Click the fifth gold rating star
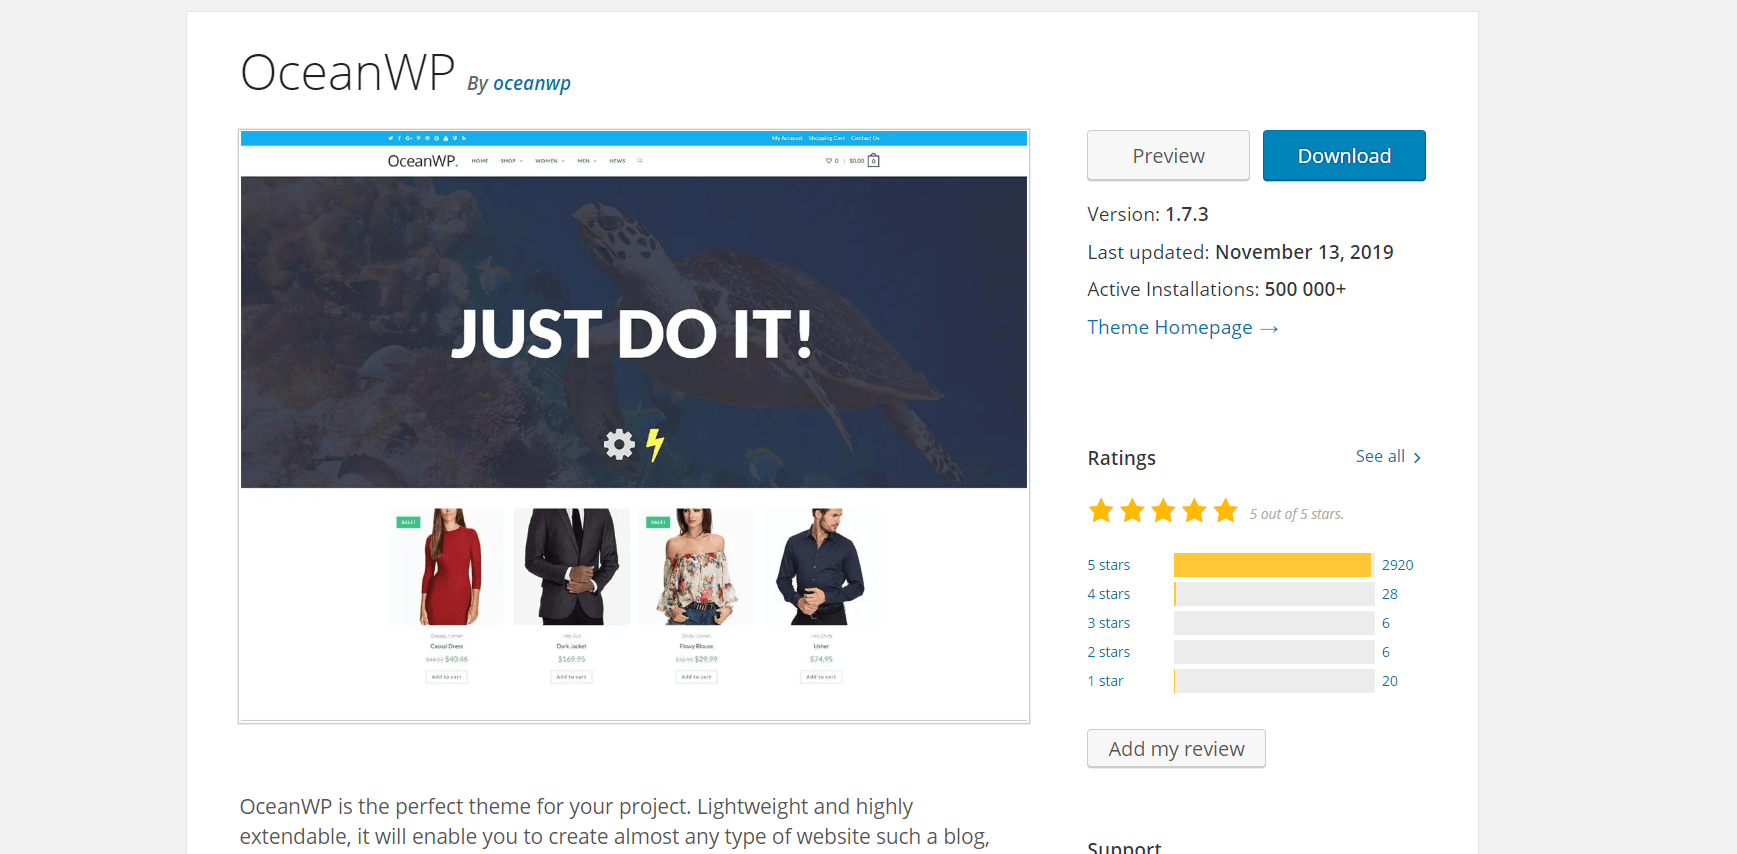The height and width of the screenshot is (854, 1737). tap(1225, 511)
